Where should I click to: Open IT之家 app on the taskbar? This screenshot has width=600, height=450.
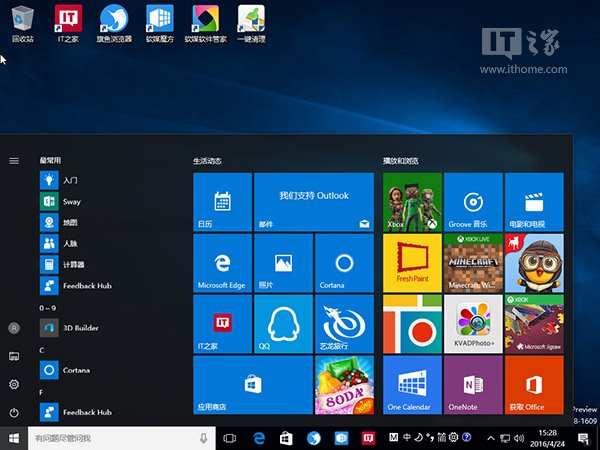click(368, 438)
